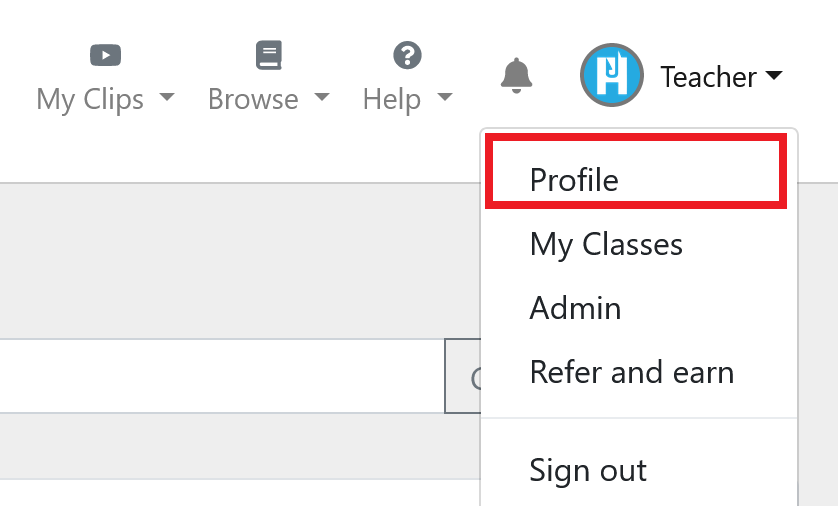
Task: Click the Help label text
Action: click(x=392, y=100)
